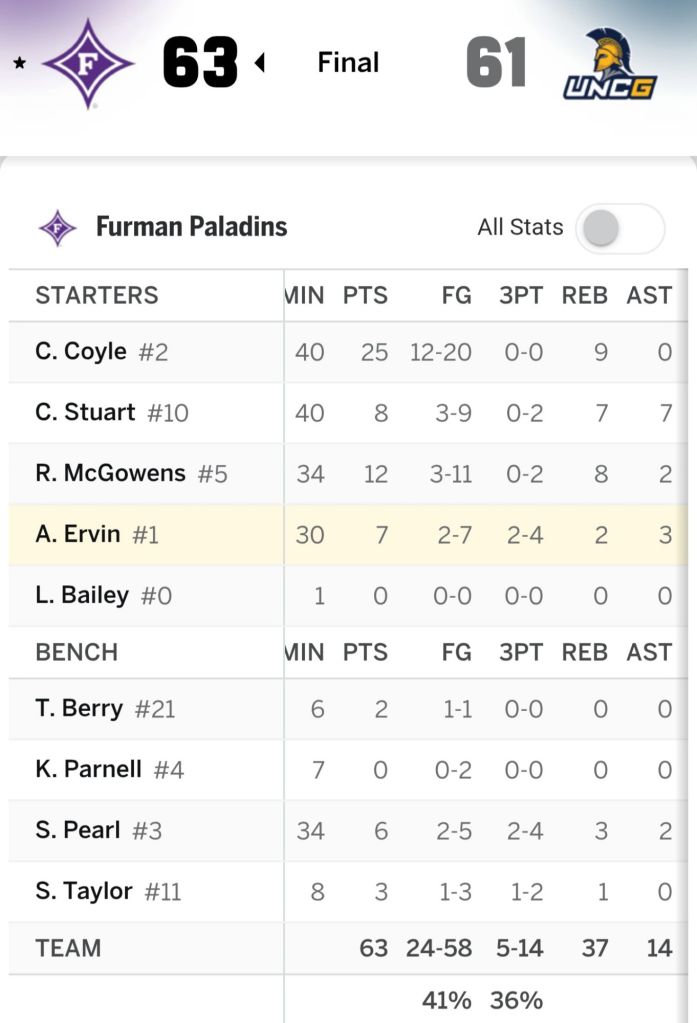Screen dimensions: 697x1023
Task: Click the Furman Paladins team heading
Action: (191, 228)
